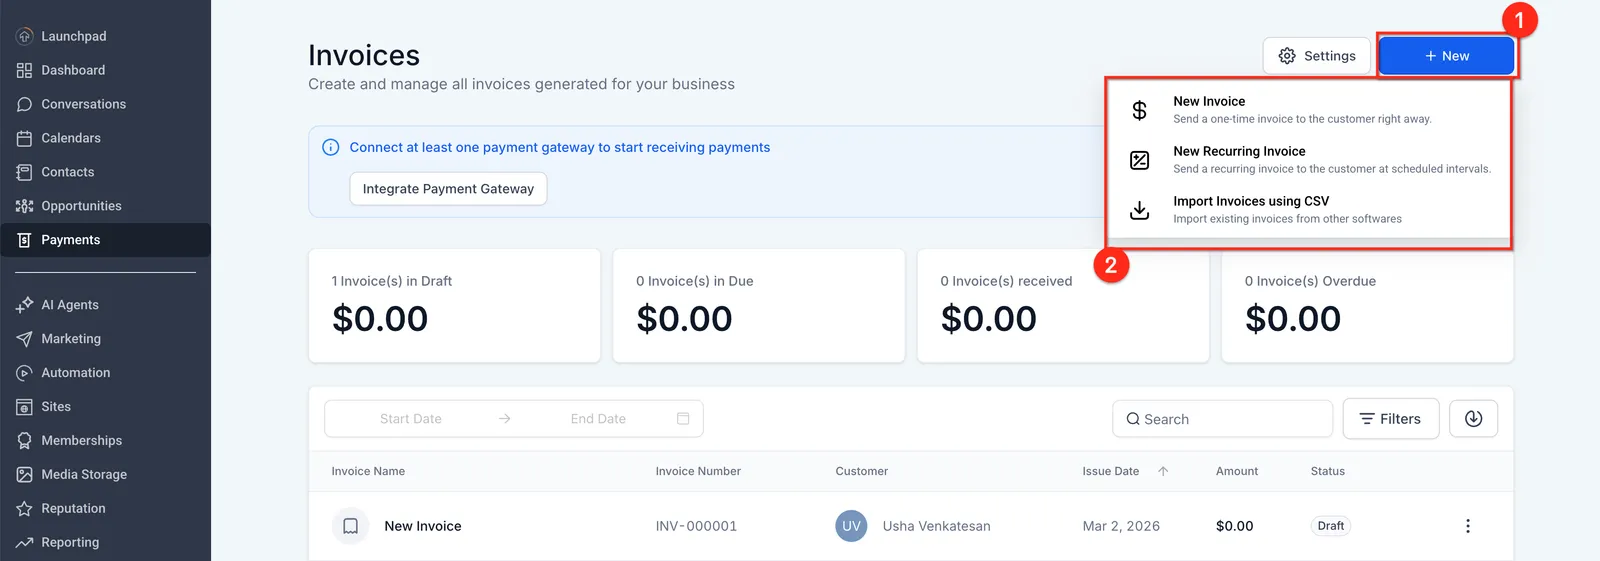Click the download invoices icon button
This screenshot has width=1600, height=561.
(x=1473, y=419)
